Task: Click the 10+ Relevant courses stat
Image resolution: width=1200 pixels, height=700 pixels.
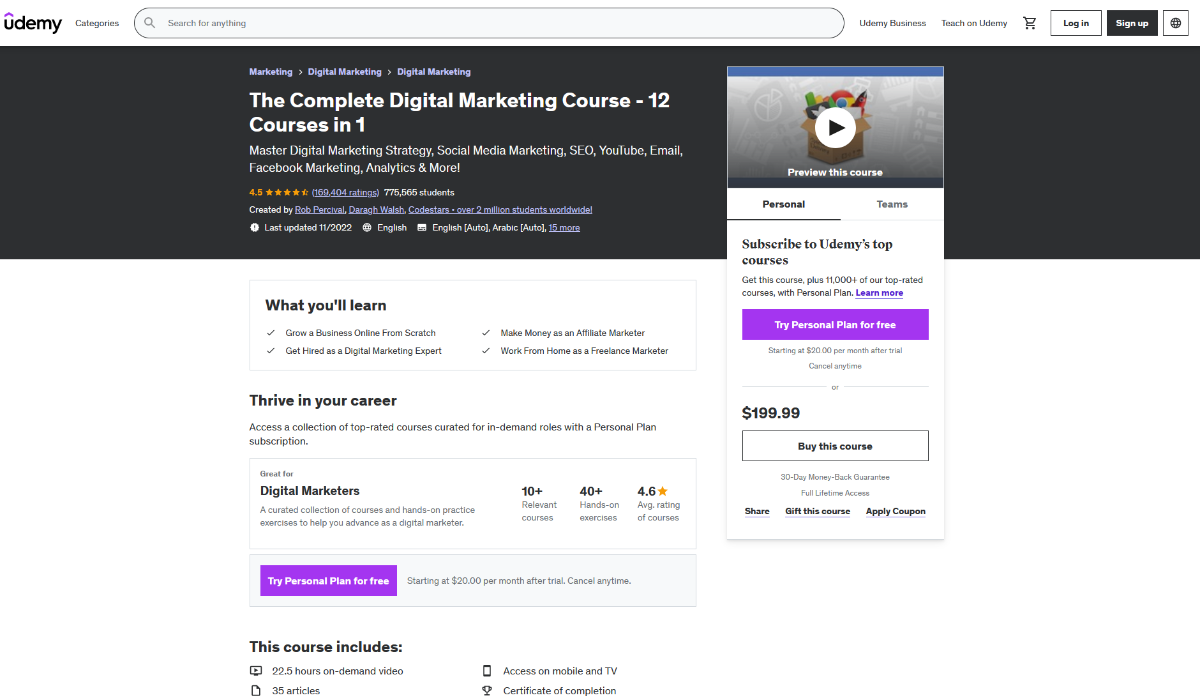Action: coord(538,504)
